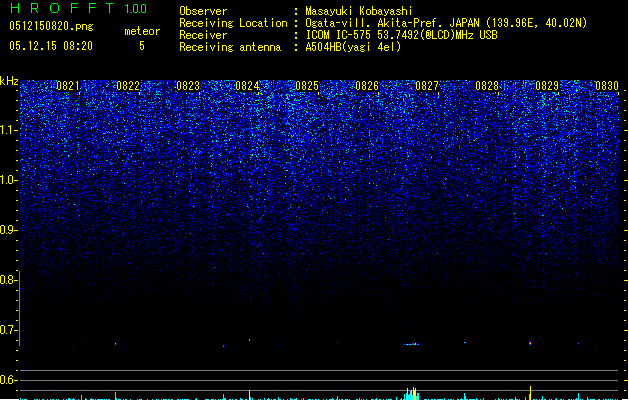Click the 0829 time marker
The width and height of the screenshot is (629, 400).
tap(547, 86)
